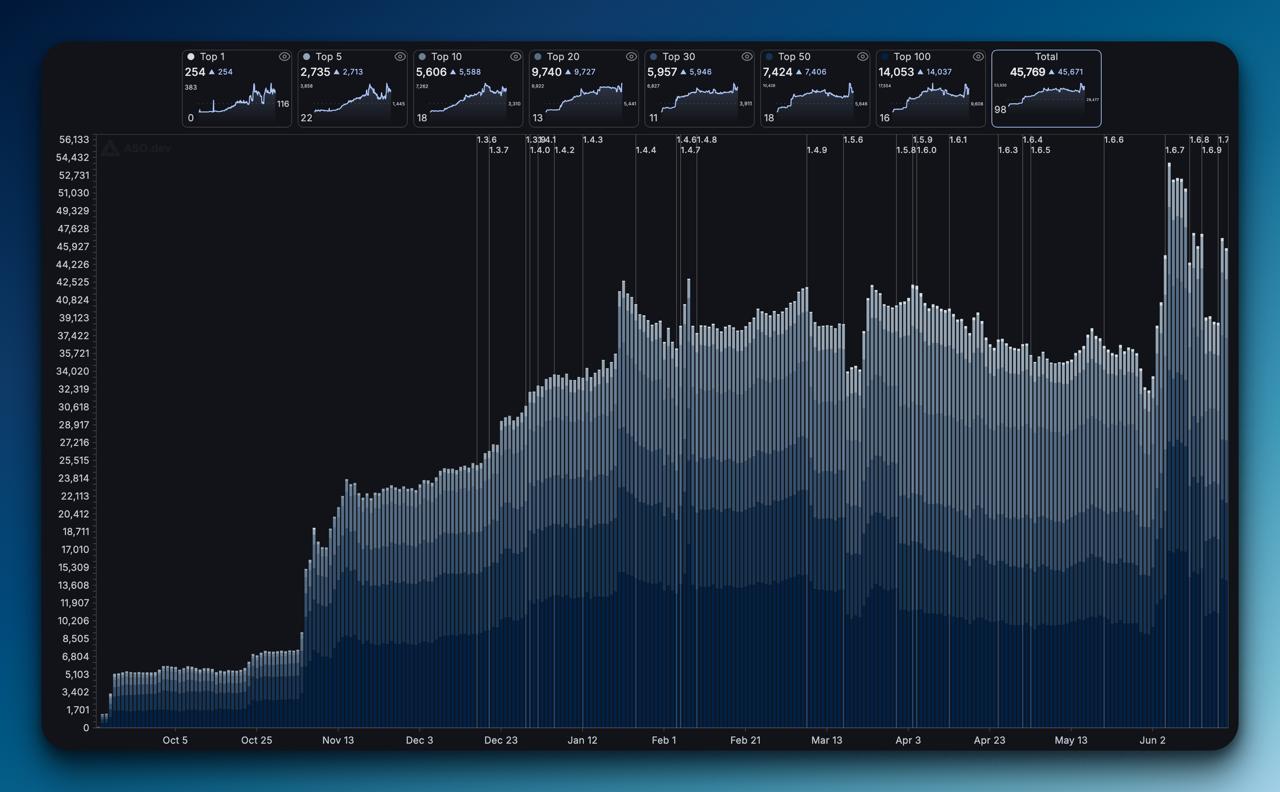The width and height of the screenshot is (1280, 792).
Task: Toggle visibility of the Top 5 series
Action: [400, 57]
